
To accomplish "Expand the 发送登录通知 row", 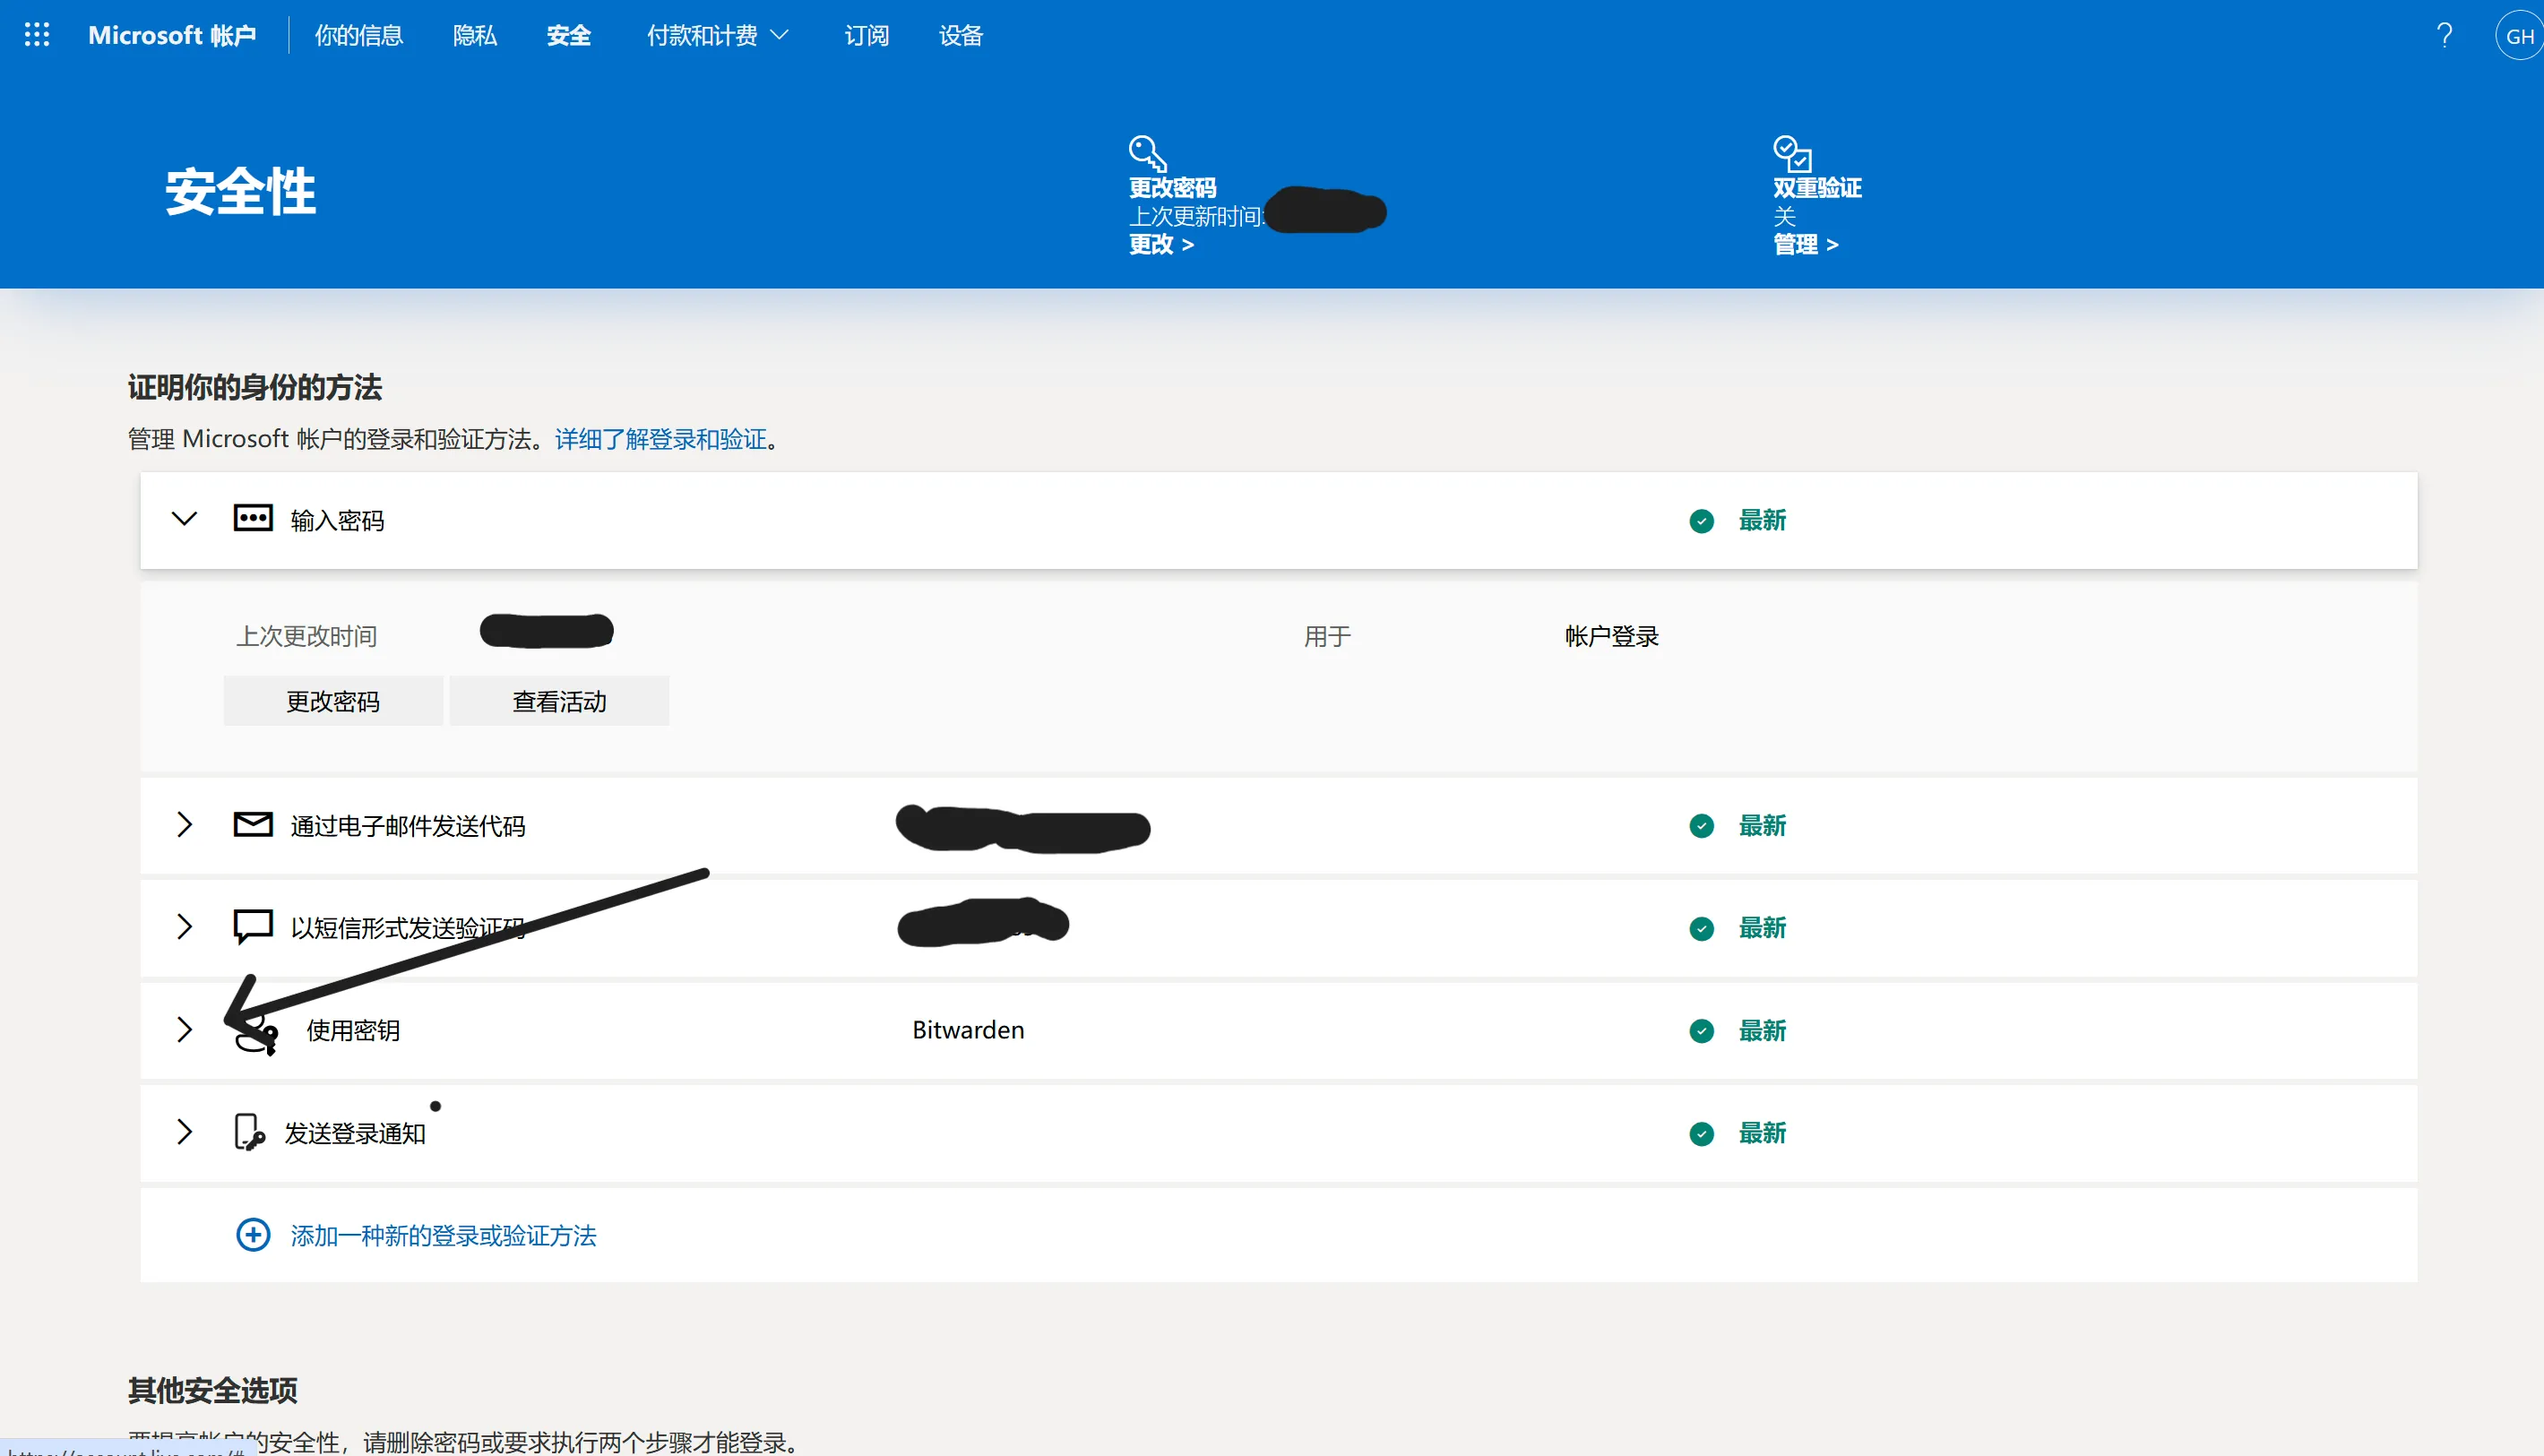I will click(x=184, y=1132).
